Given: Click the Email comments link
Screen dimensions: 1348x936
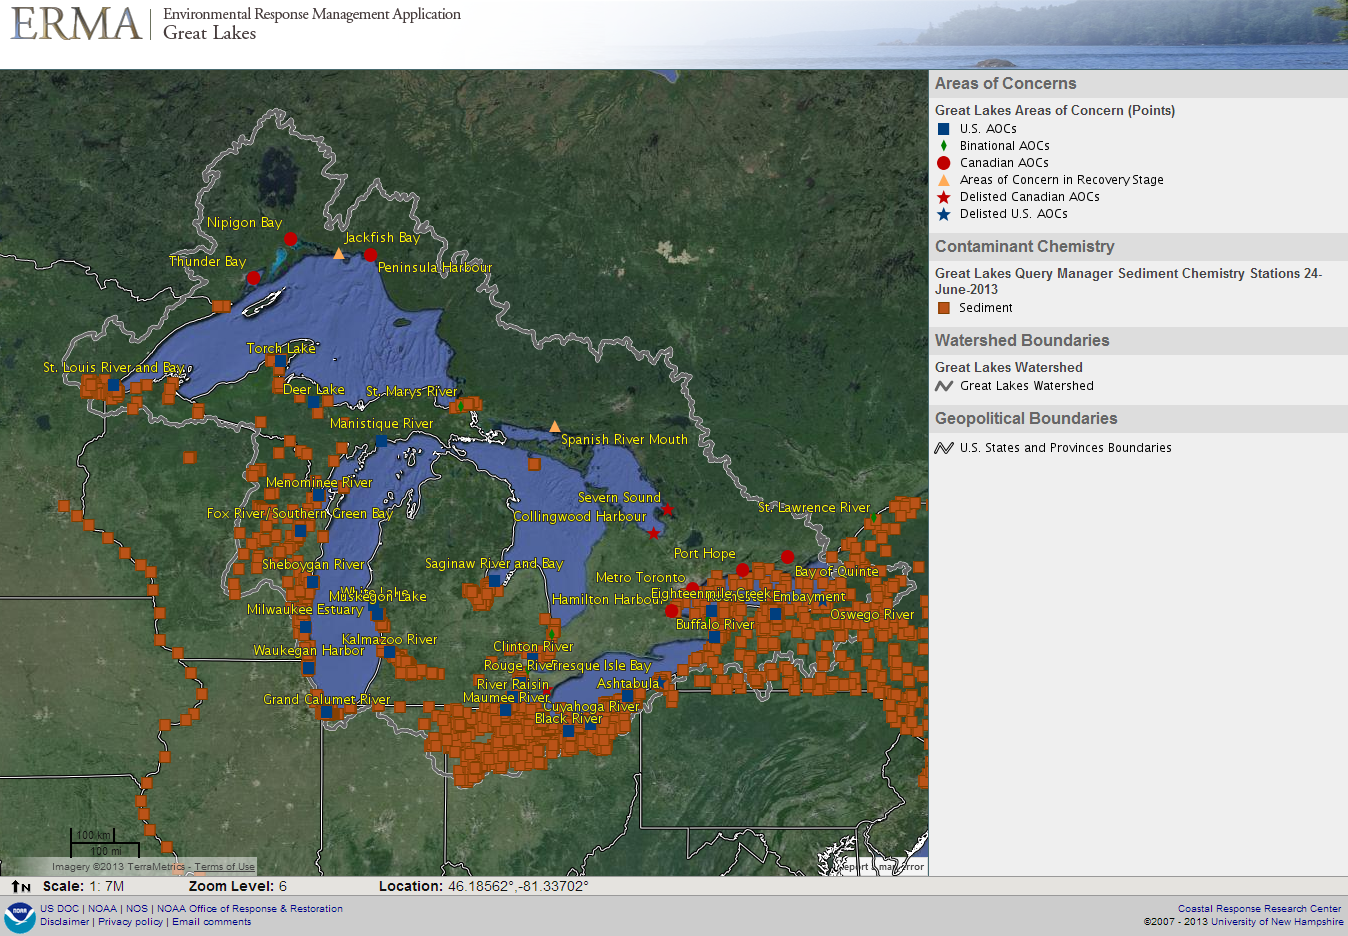Looking at the screenshot, I should tap(211, 922).
